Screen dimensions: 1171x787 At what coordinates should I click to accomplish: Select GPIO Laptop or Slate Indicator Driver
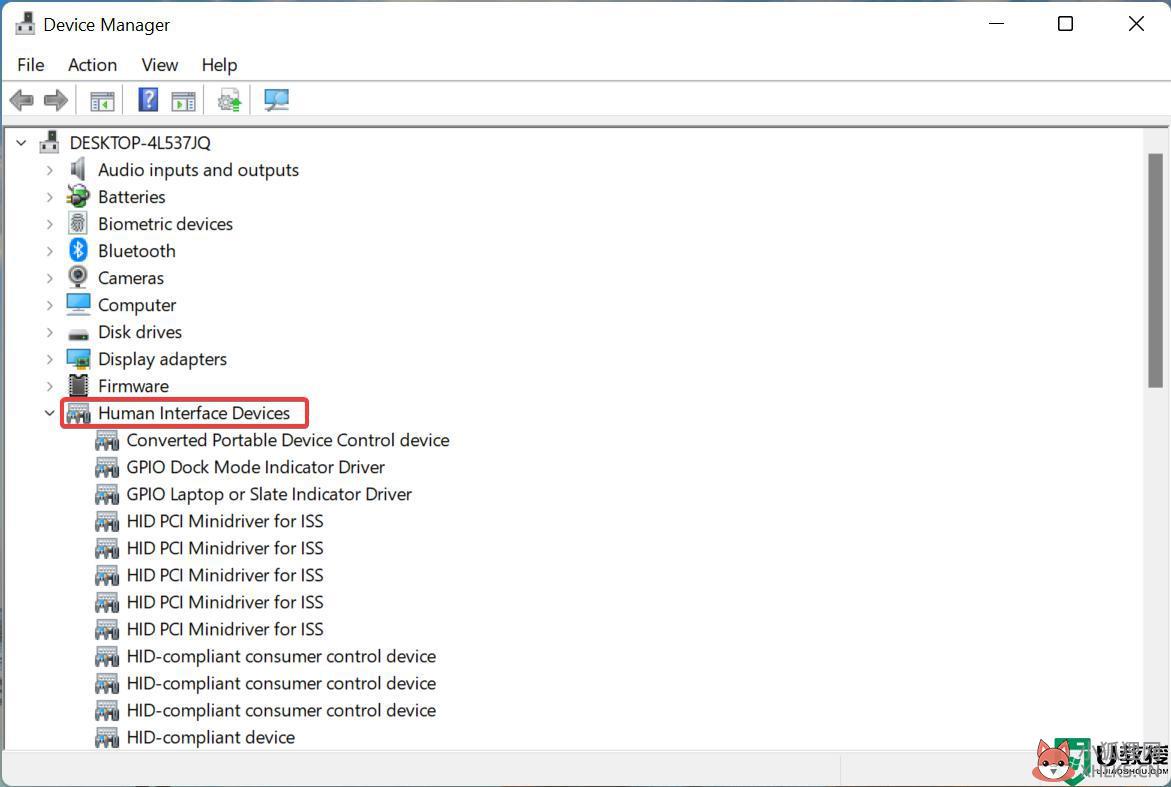point(269,494)
